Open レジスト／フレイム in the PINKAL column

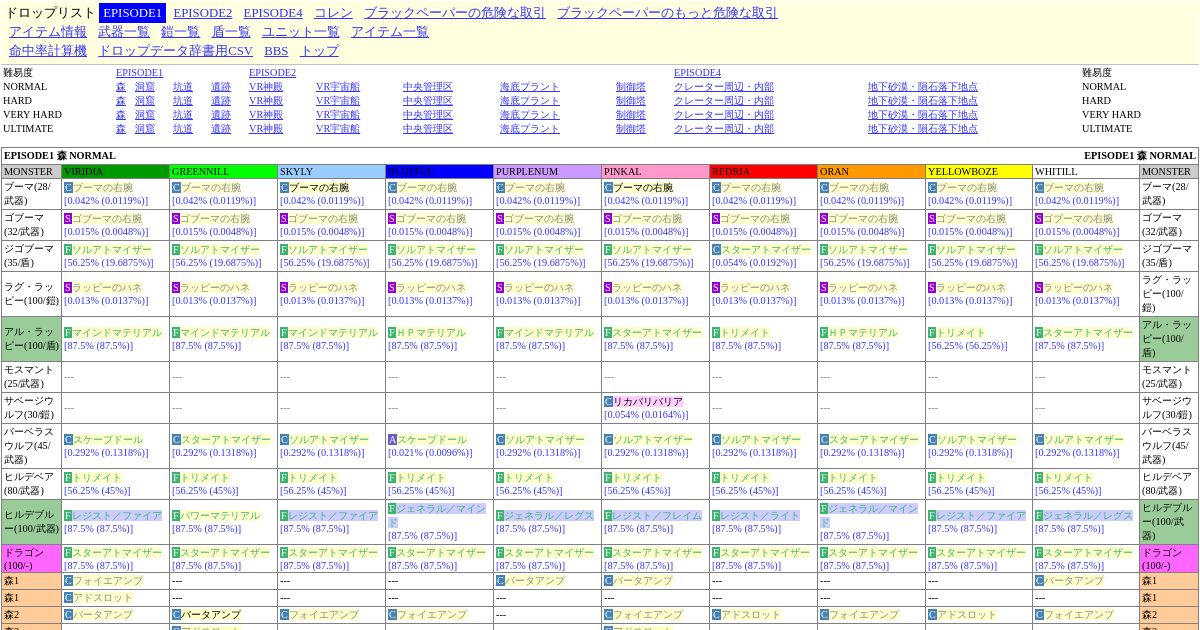pos(657,516)
